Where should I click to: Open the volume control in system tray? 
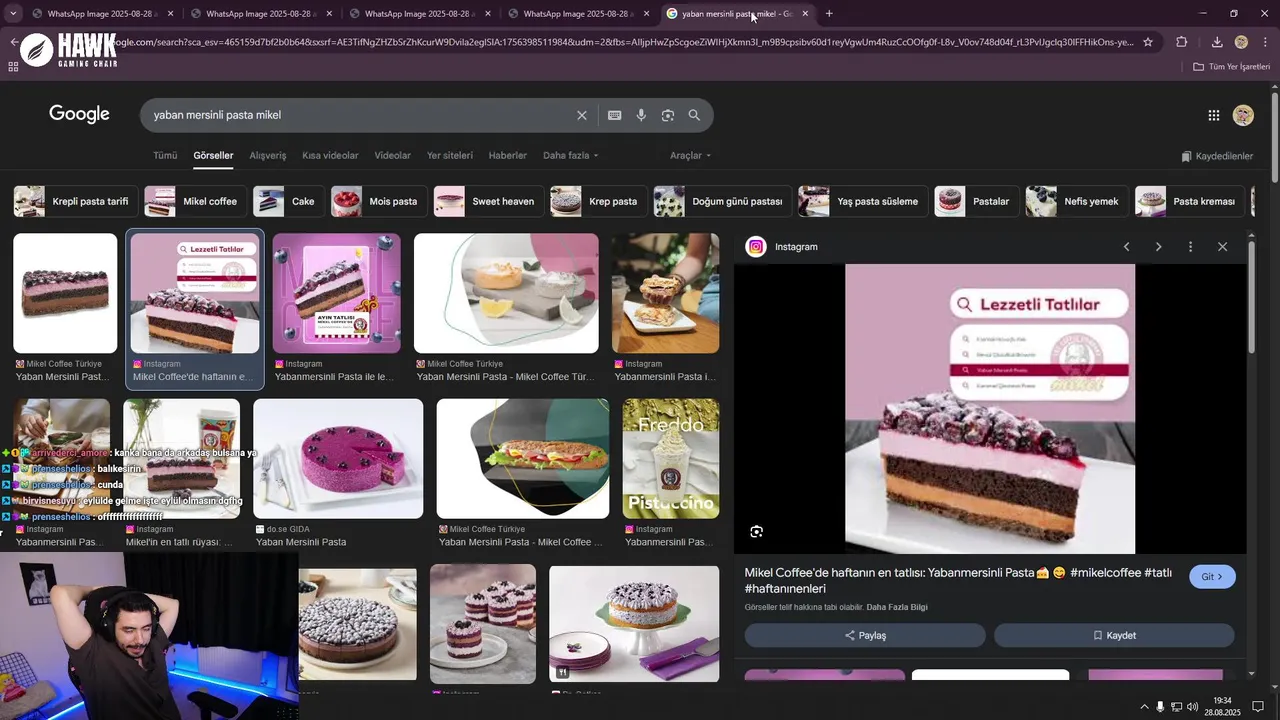coord(1192,707)
